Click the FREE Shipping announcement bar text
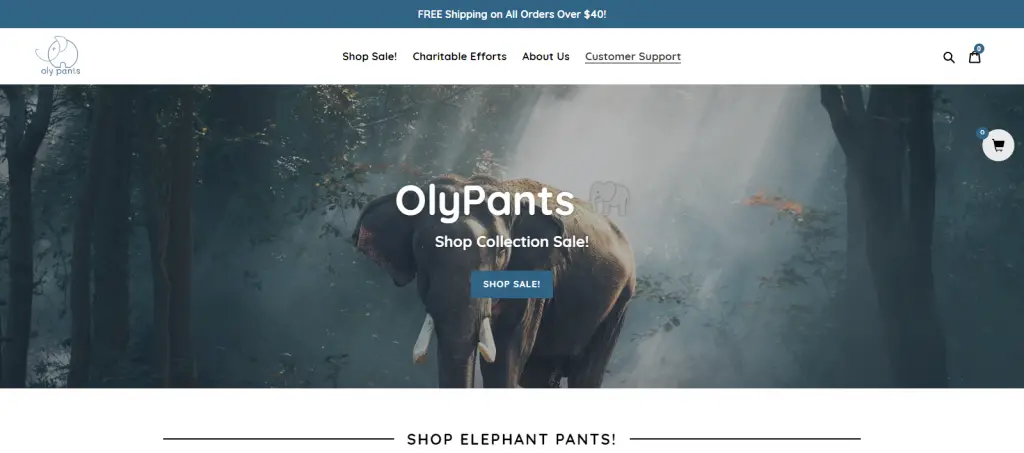Viewport: 1024px width, 453px height. 512,14
